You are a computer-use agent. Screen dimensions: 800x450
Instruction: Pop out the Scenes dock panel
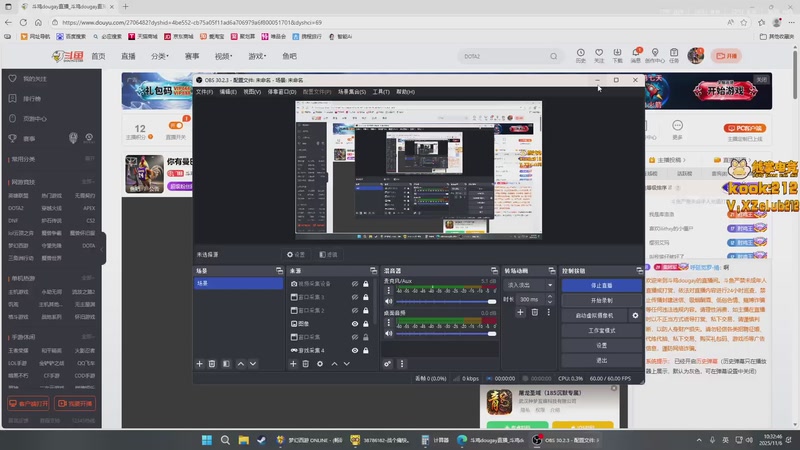tap(279, 270)
